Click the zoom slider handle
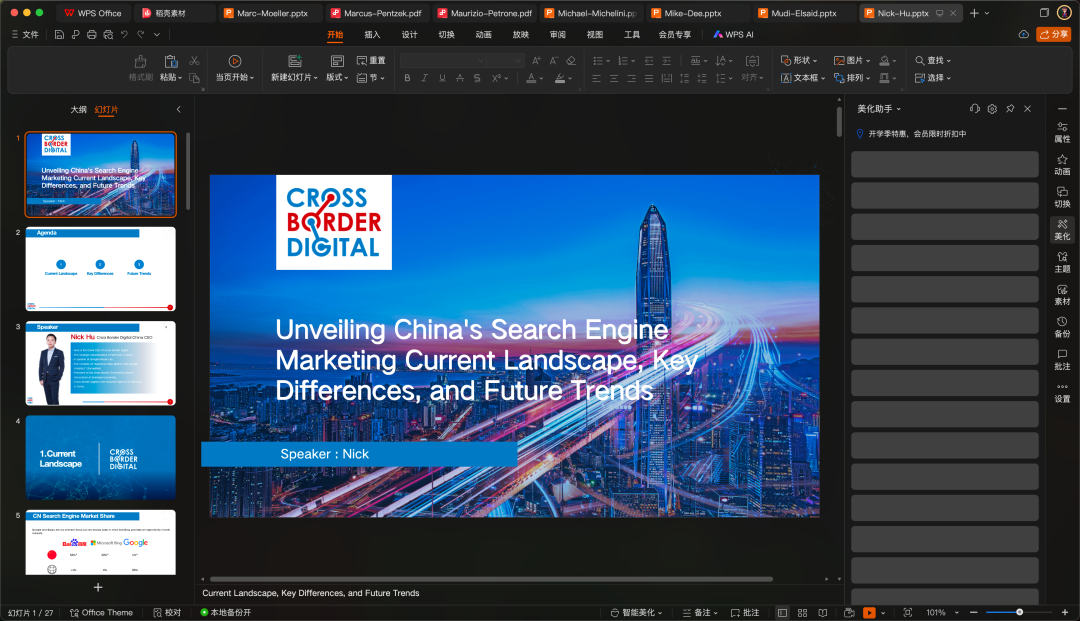The width and height of the screenshot is (1080, 621). point(1019,612)
